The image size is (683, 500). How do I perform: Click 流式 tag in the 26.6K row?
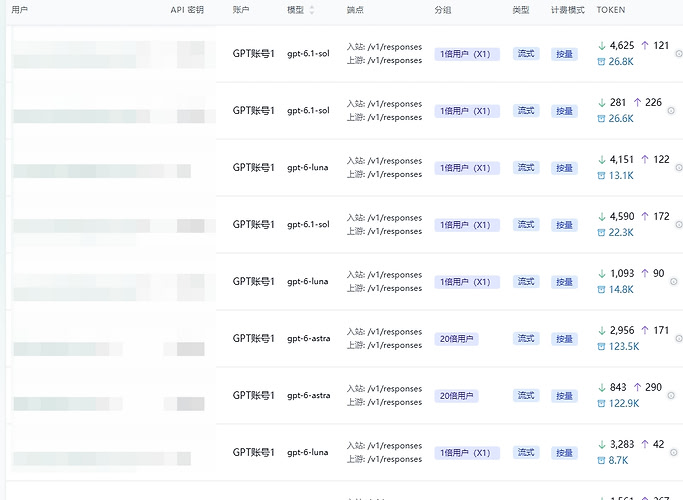[x=526, y=111]
